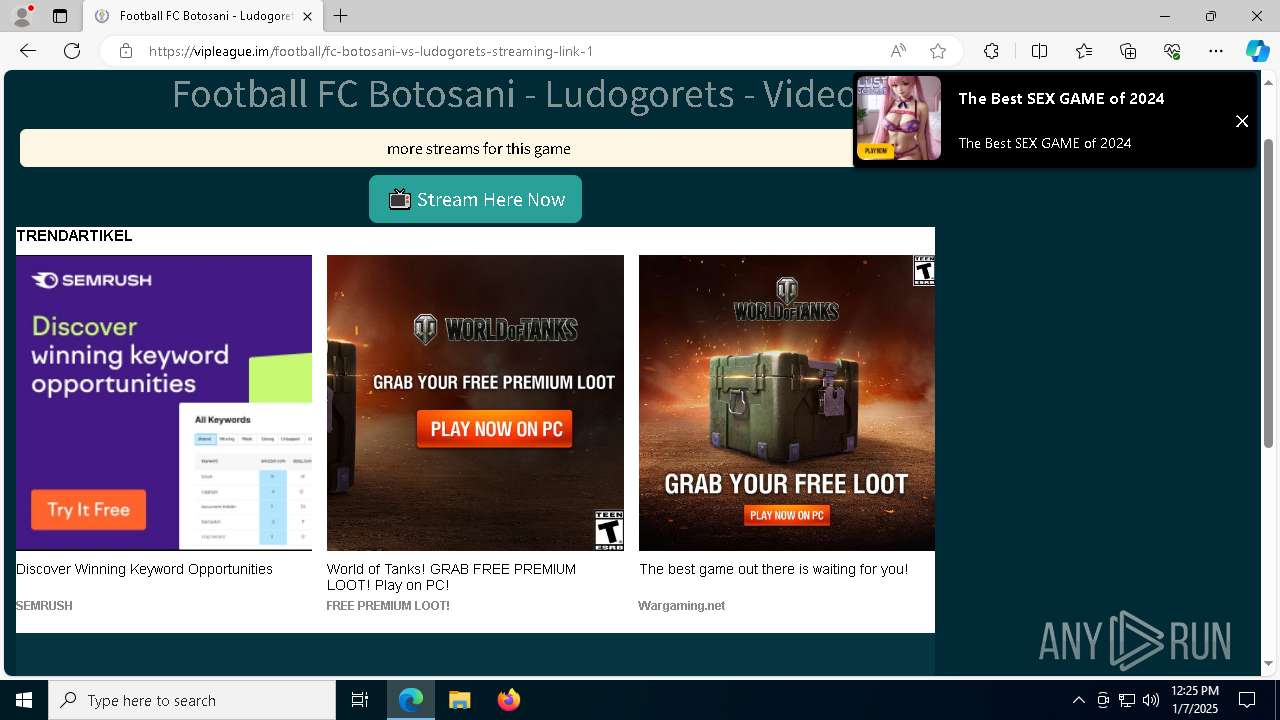Image resolution: width=1280 pixels, height=720 pixels.
Task: Click 'more streams for this game' bar
Action: (478, 148)
